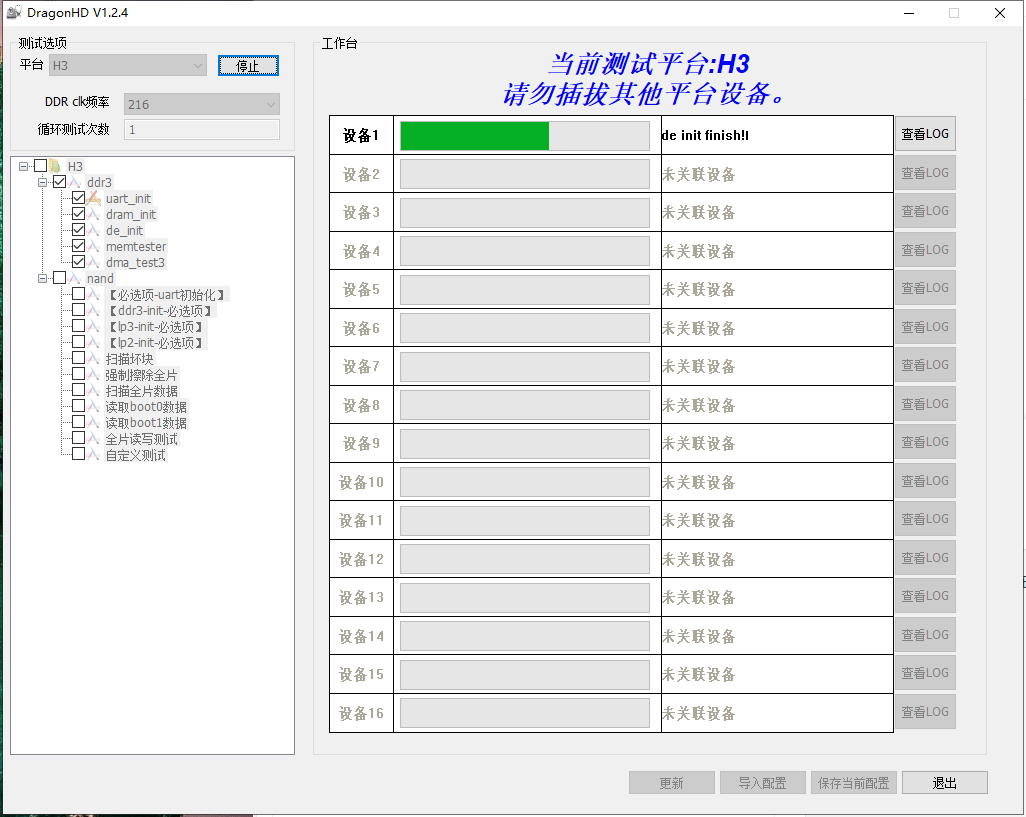Click the H3 folder icon in tree
Screen dimensions: 1026x817
click(x=57, y=166)
